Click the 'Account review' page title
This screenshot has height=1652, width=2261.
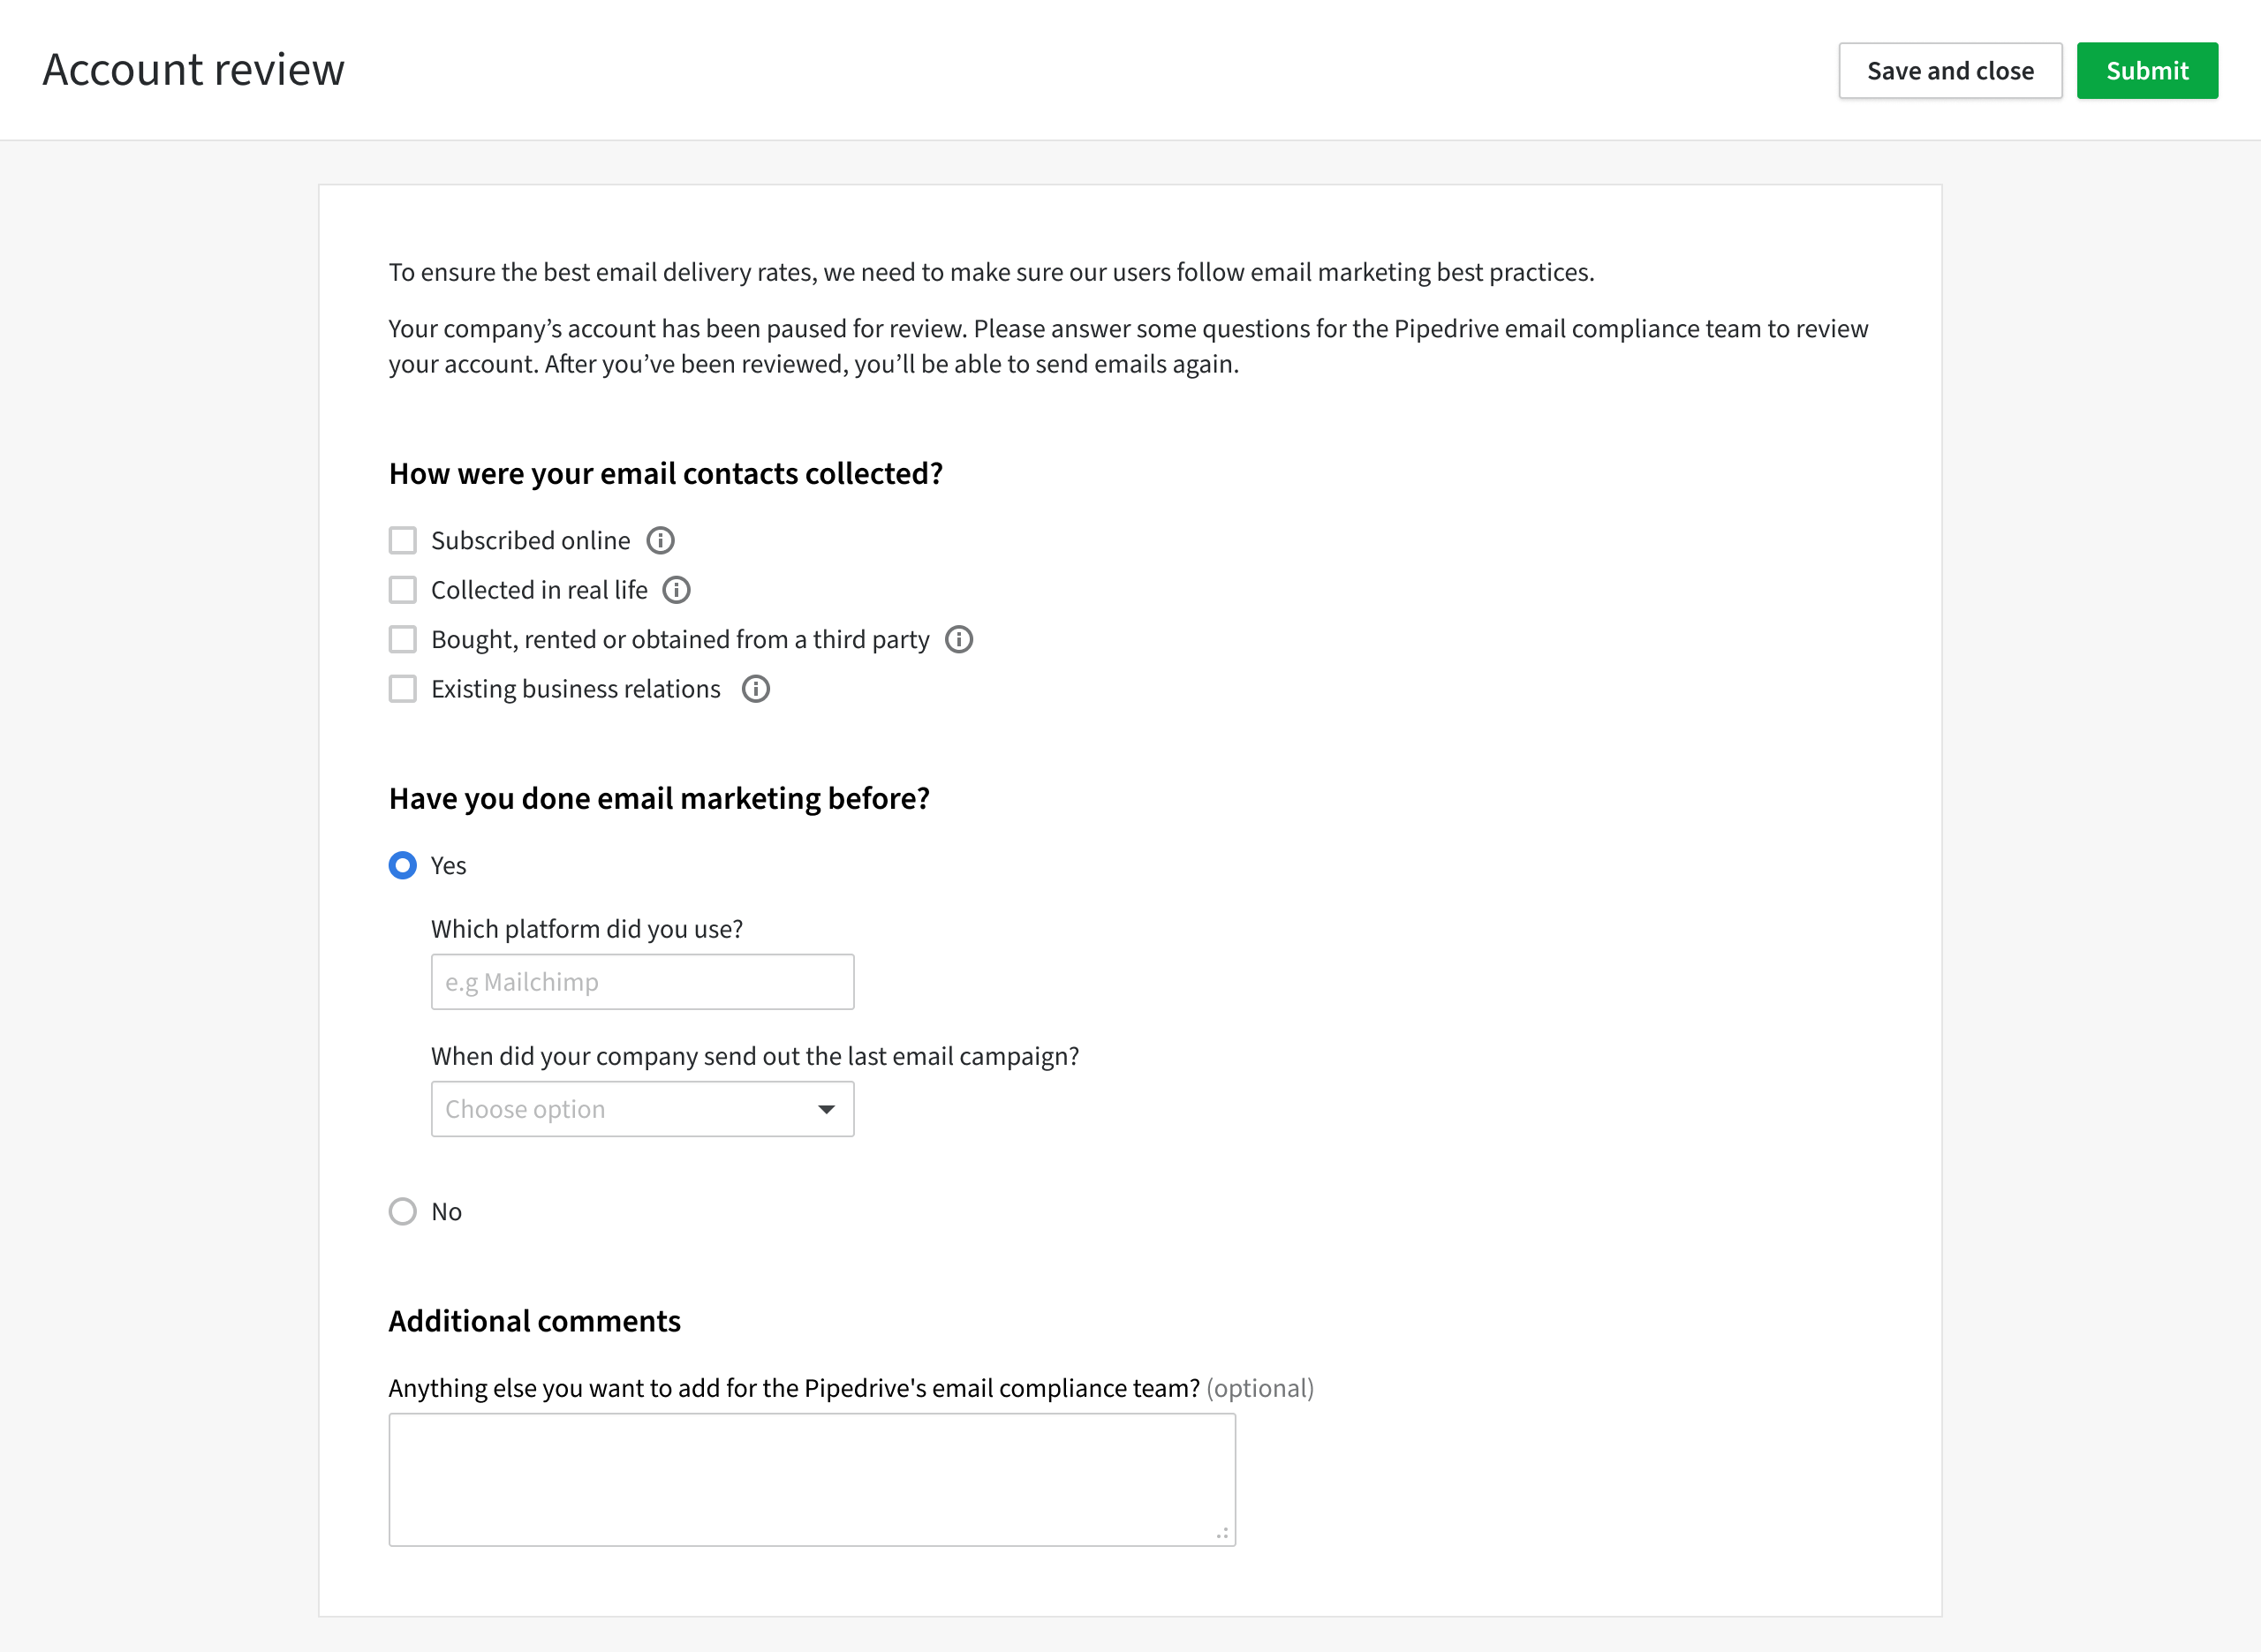click(193, 71)
